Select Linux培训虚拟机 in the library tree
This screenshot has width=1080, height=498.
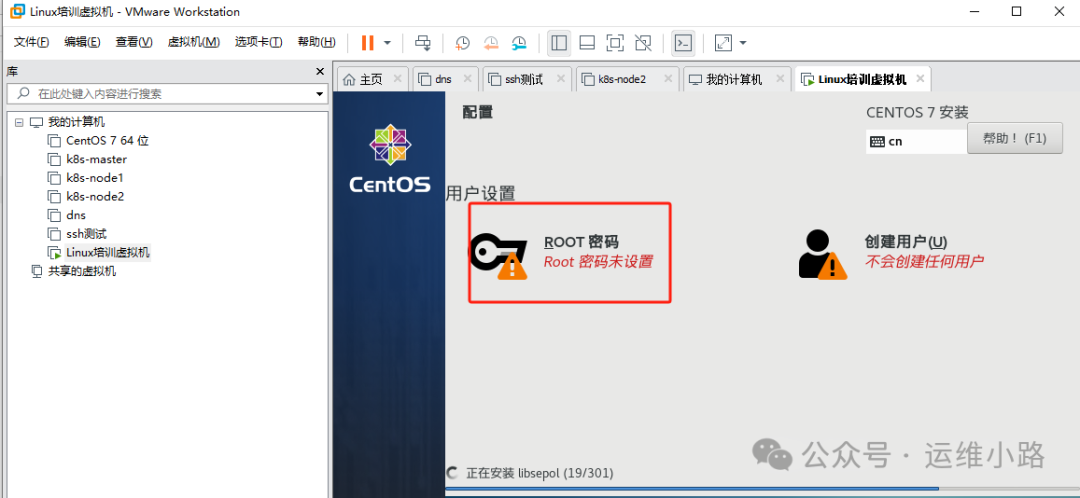pos(107,252)
